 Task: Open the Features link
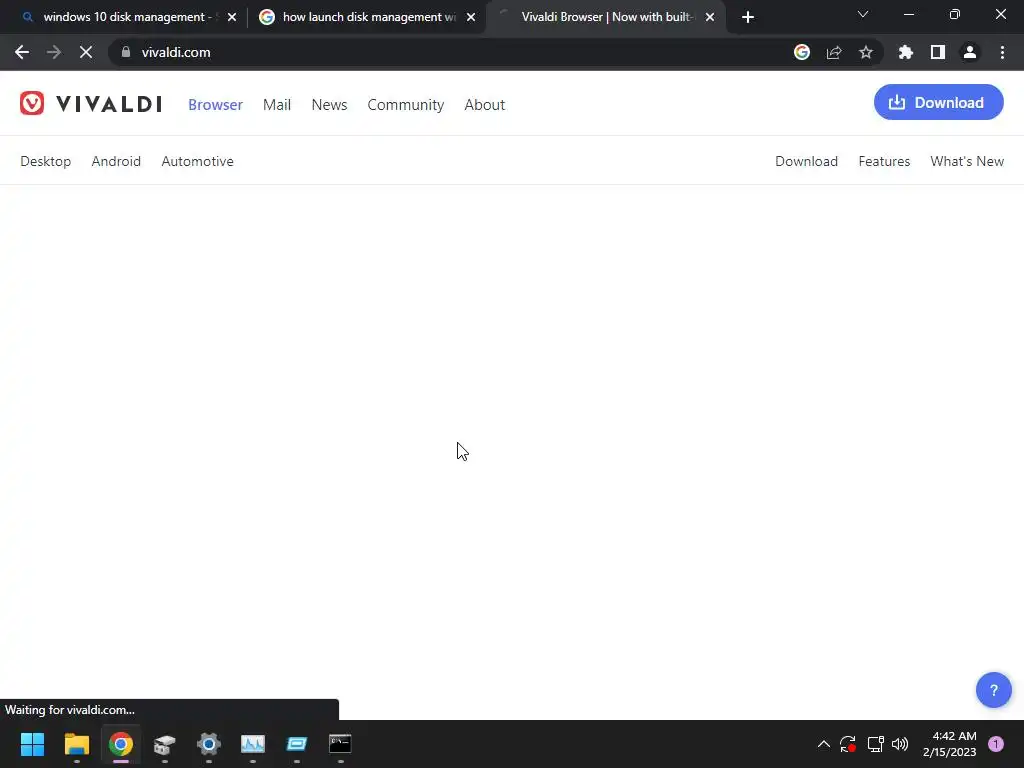(x=884, y=161)
